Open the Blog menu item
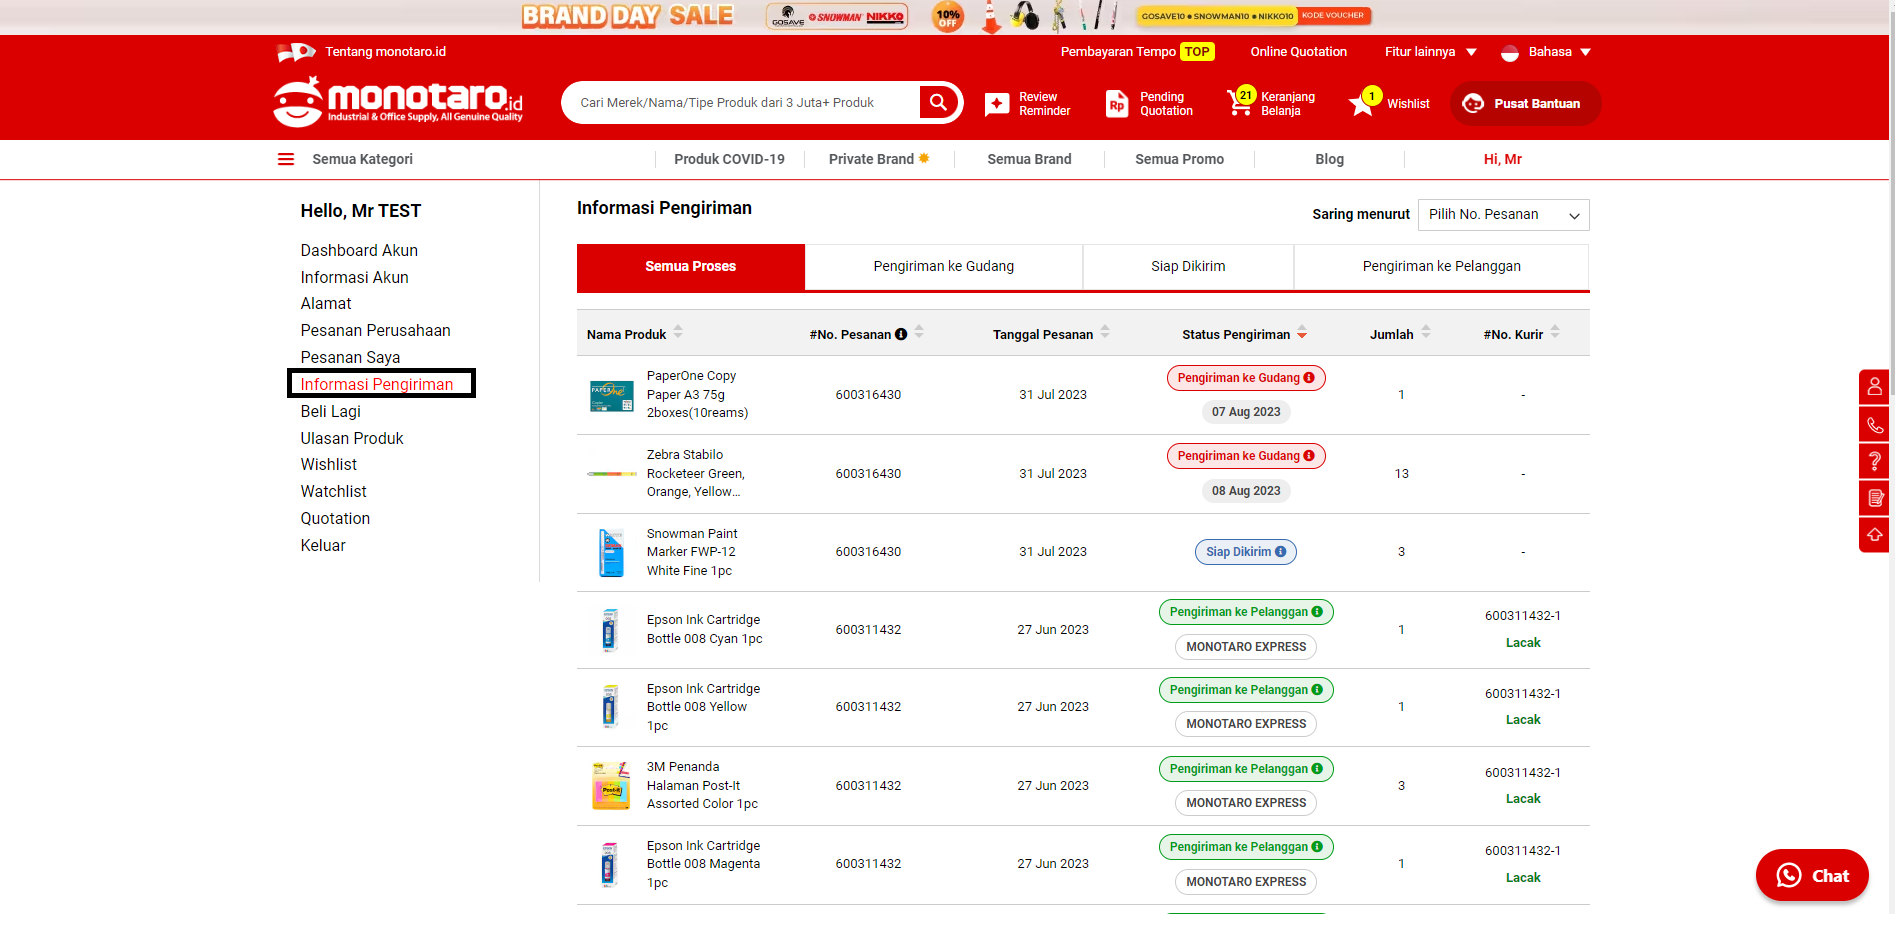Viewport: 1903px width, 934px height. click(x=1329, y=159)
